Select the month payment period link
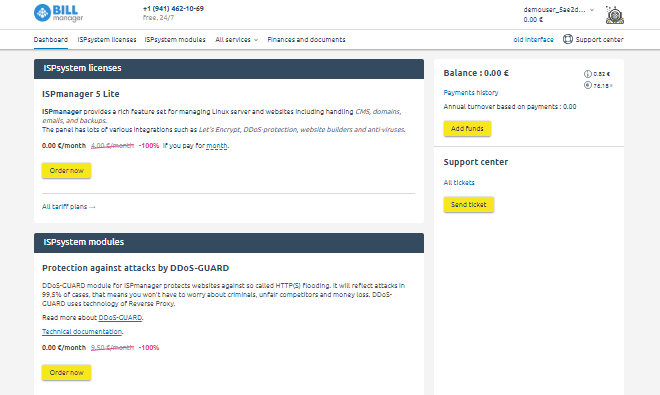The width and height of the screenshot is (660, 395). (217, 146)
